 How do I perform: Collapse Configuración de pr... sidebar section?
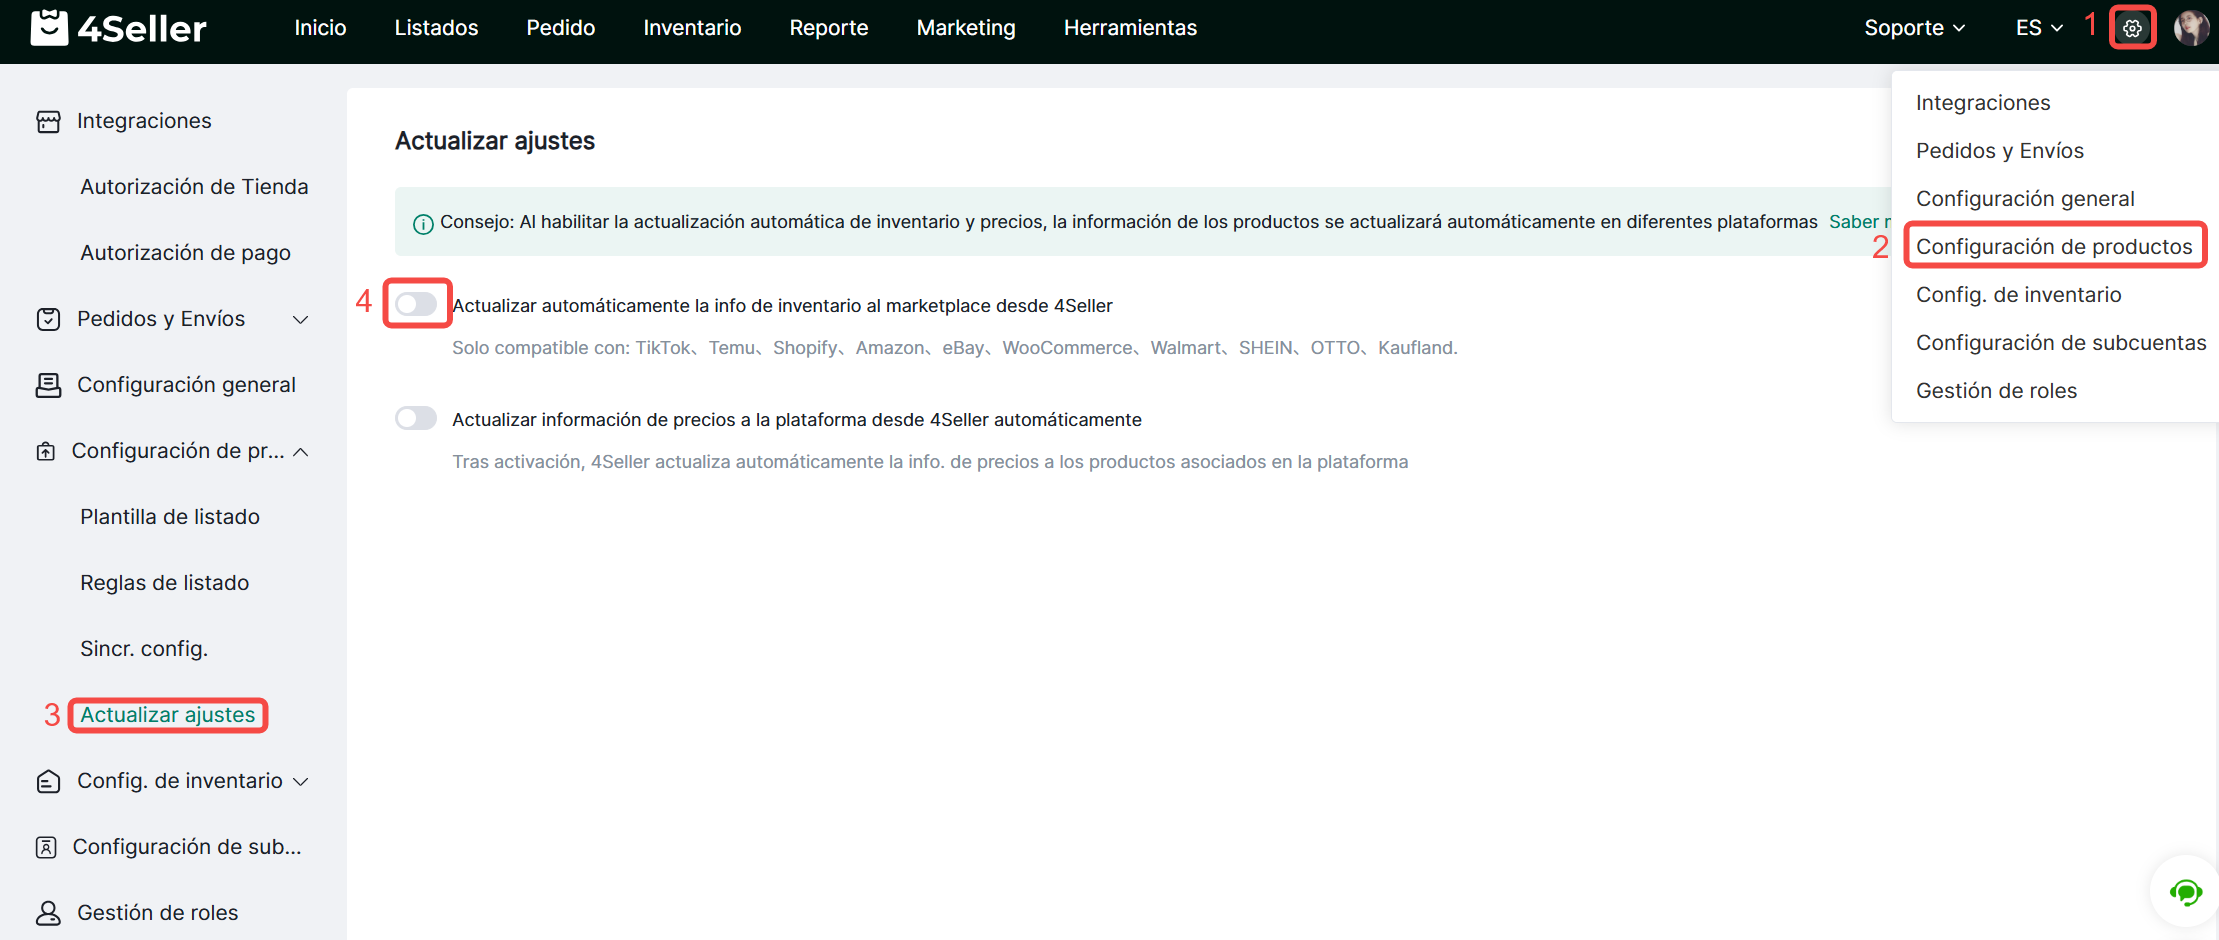(x=300, y=451)
